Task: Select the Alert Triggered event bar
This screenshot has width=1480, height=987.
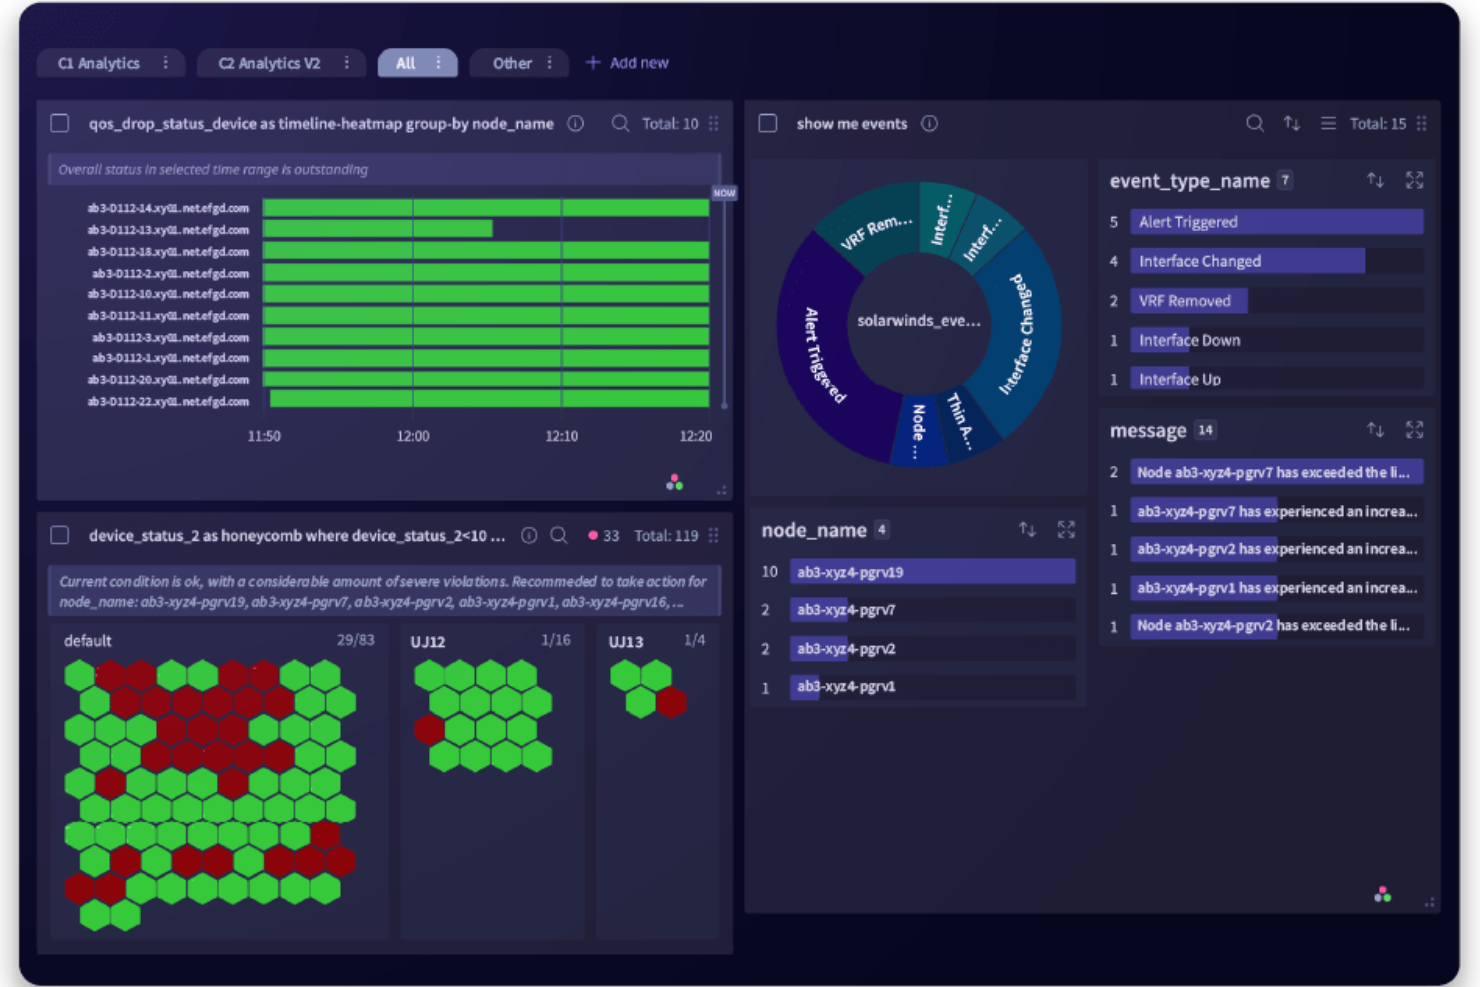Action: 1277,222
